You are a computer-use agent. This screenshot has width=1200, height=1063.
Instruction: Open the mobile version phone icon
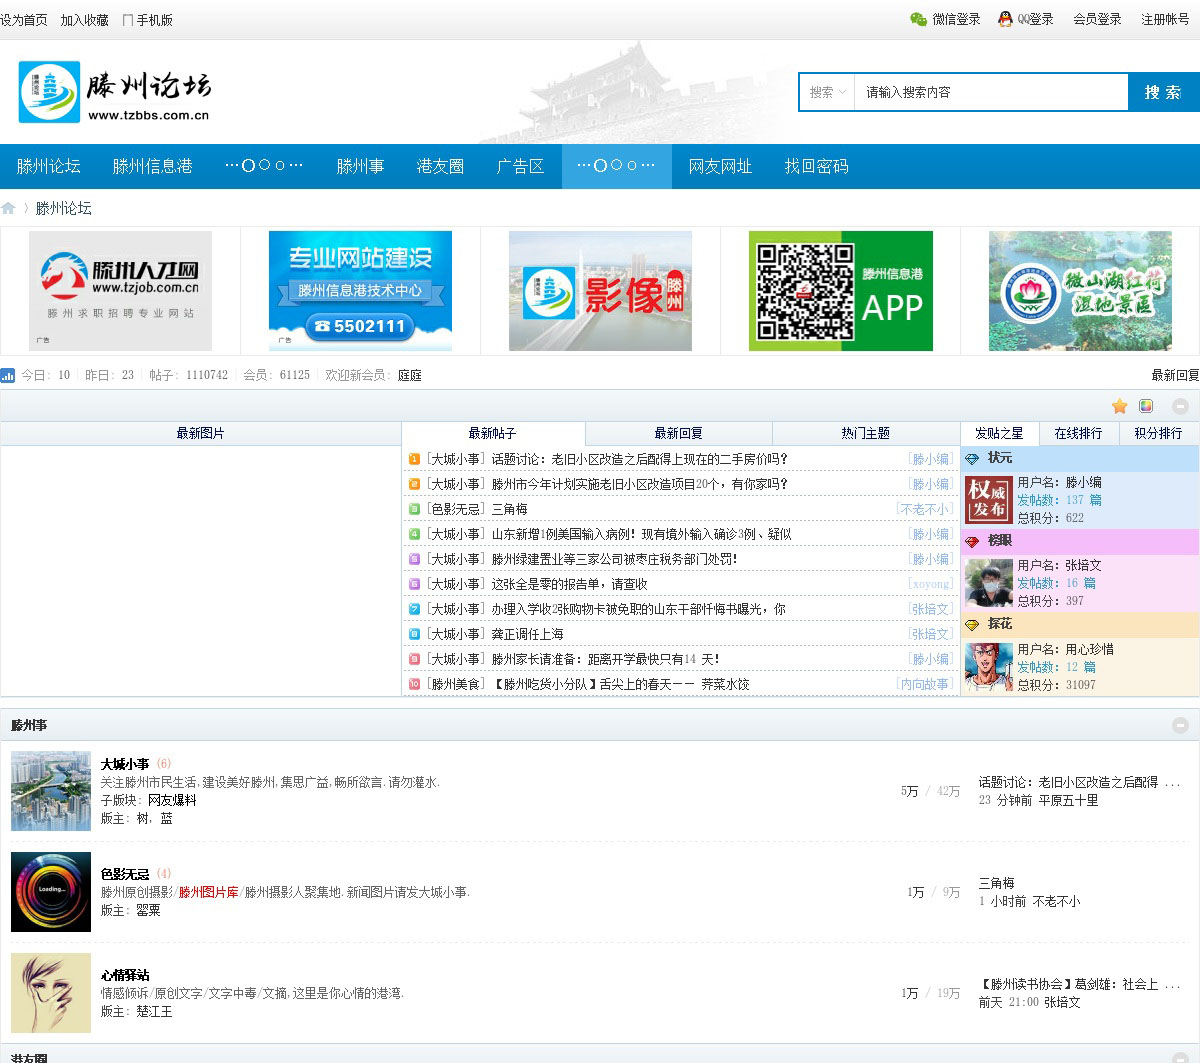(x=127, y=20)
